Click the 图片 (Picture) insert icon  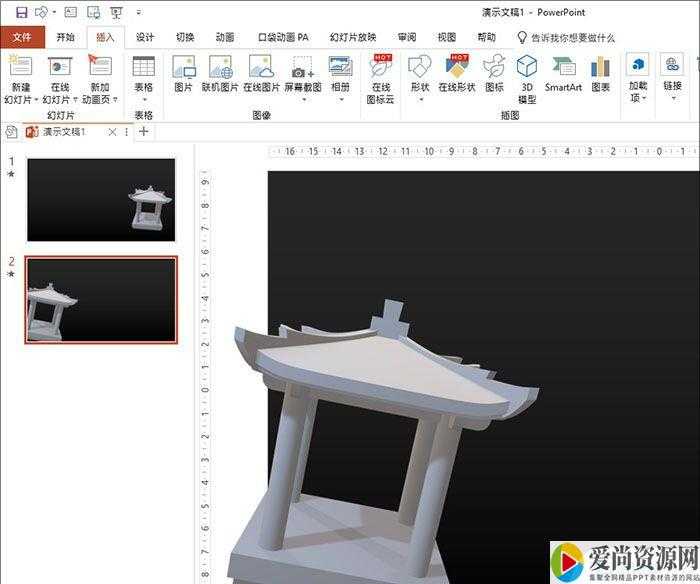(x=183, y=74)
